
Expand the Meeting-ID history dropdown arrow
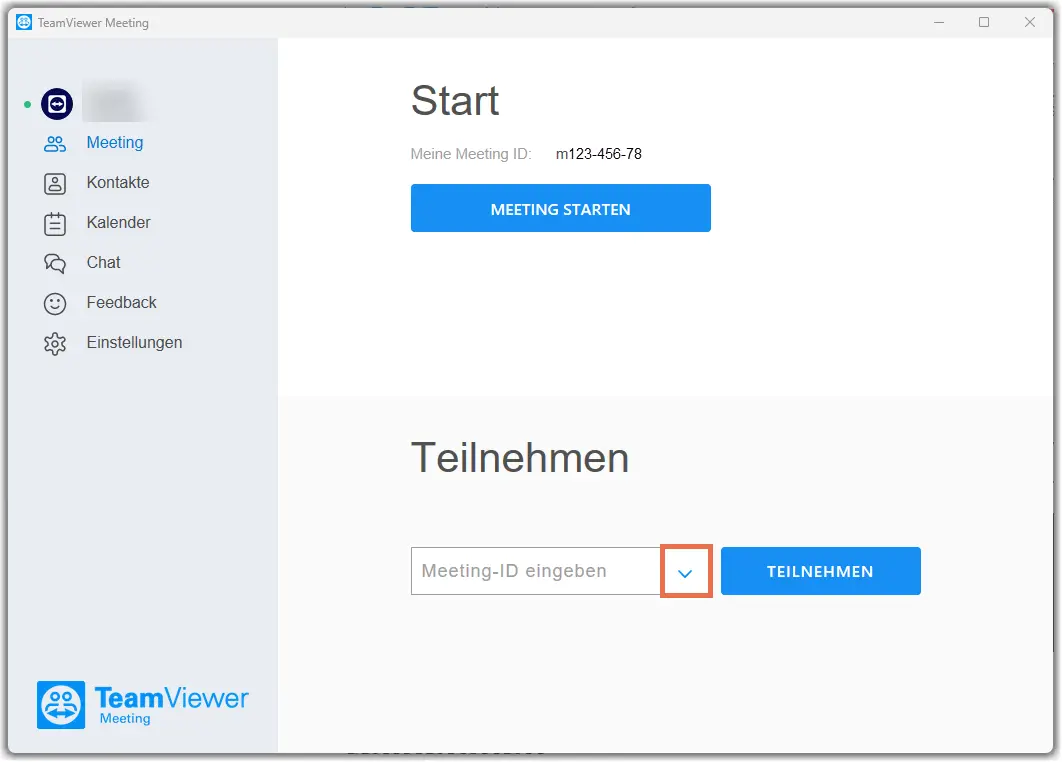(685, 572)
